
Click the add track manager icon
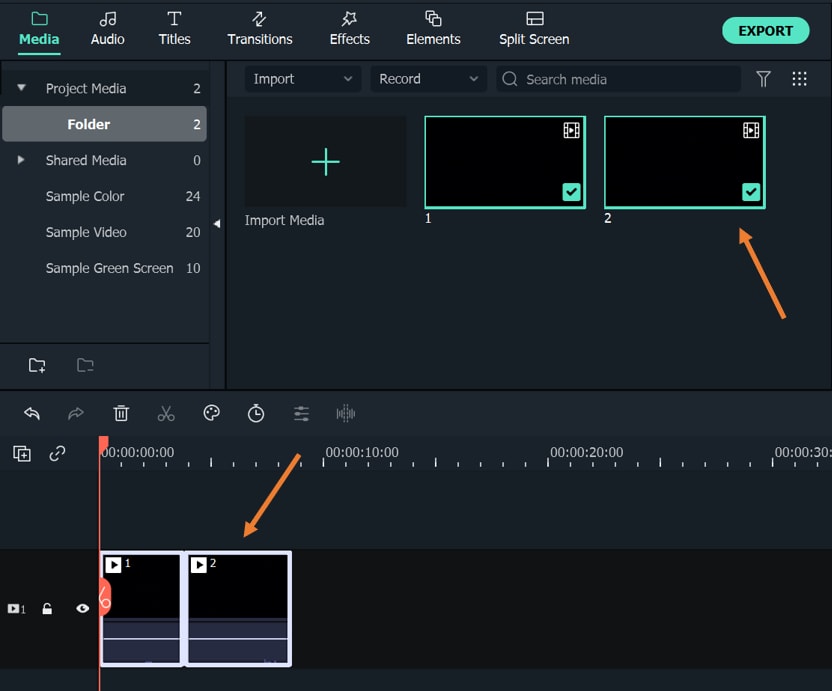point(22,453)
